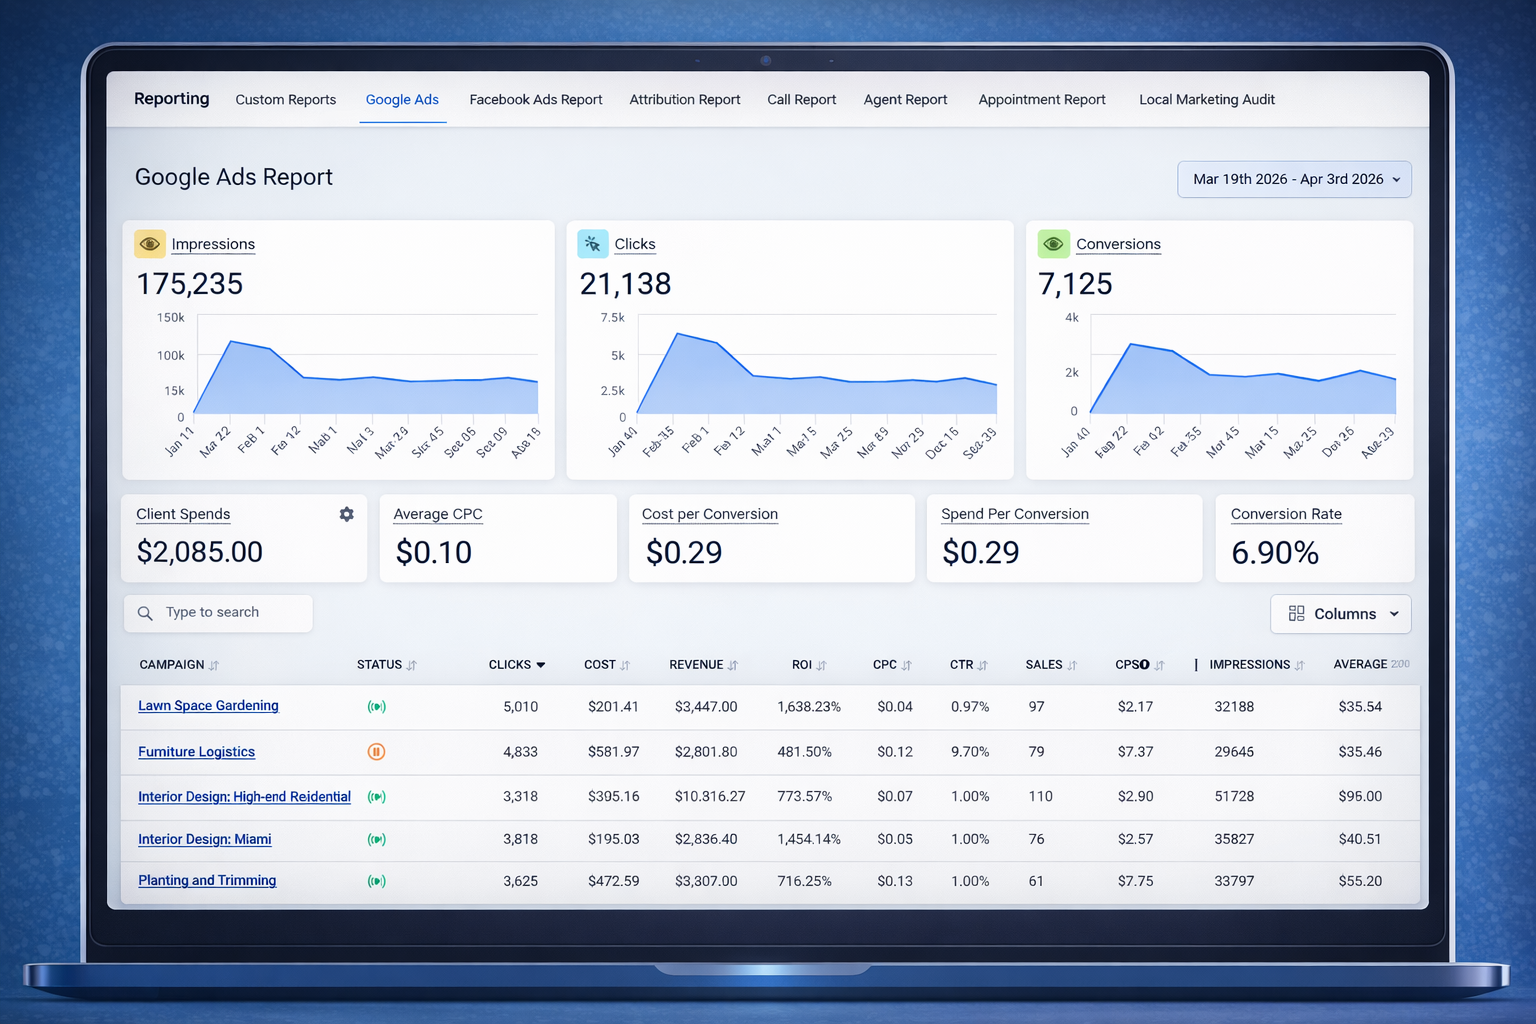Click the Impressions eye icon
Image resolution: width=1536 pixels, height=1024 pixels.
150,243
